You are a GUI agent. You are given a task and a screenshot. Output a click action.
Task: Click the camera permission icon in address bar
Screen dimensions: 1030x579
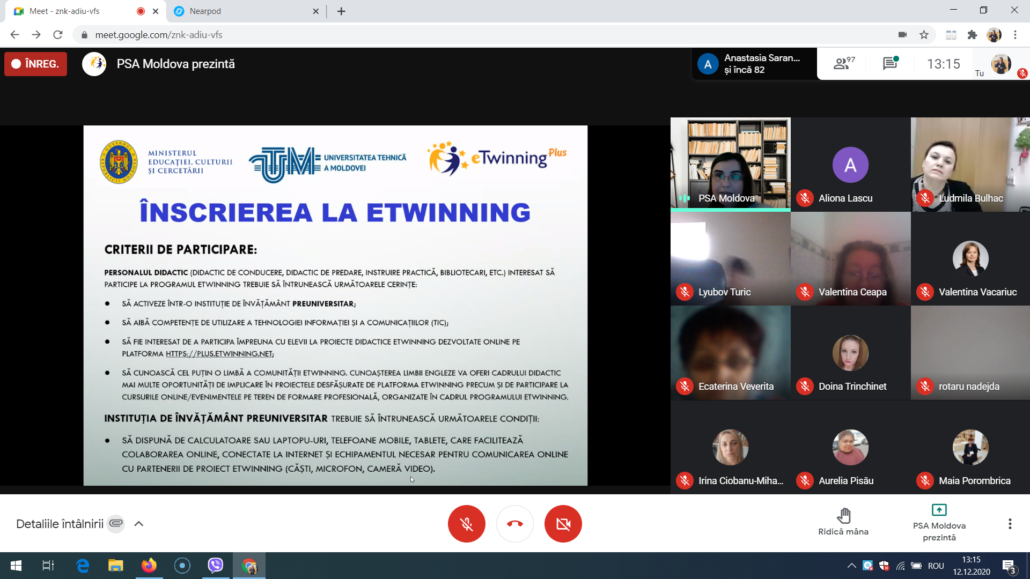902,34
